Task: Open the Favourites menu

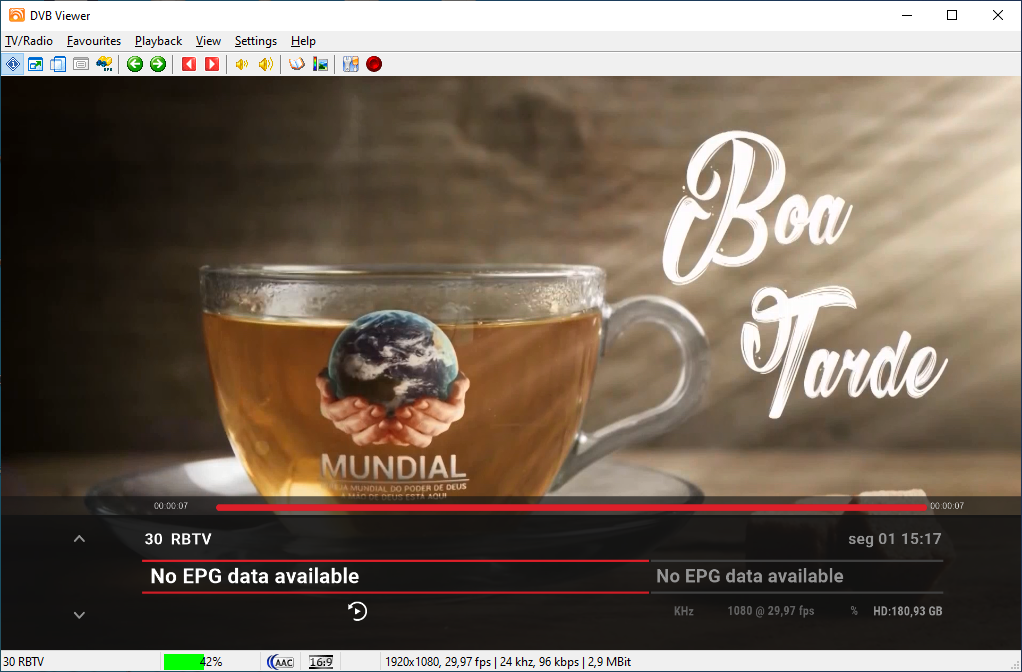Action: pyautogui.click(x=94, y=40)
